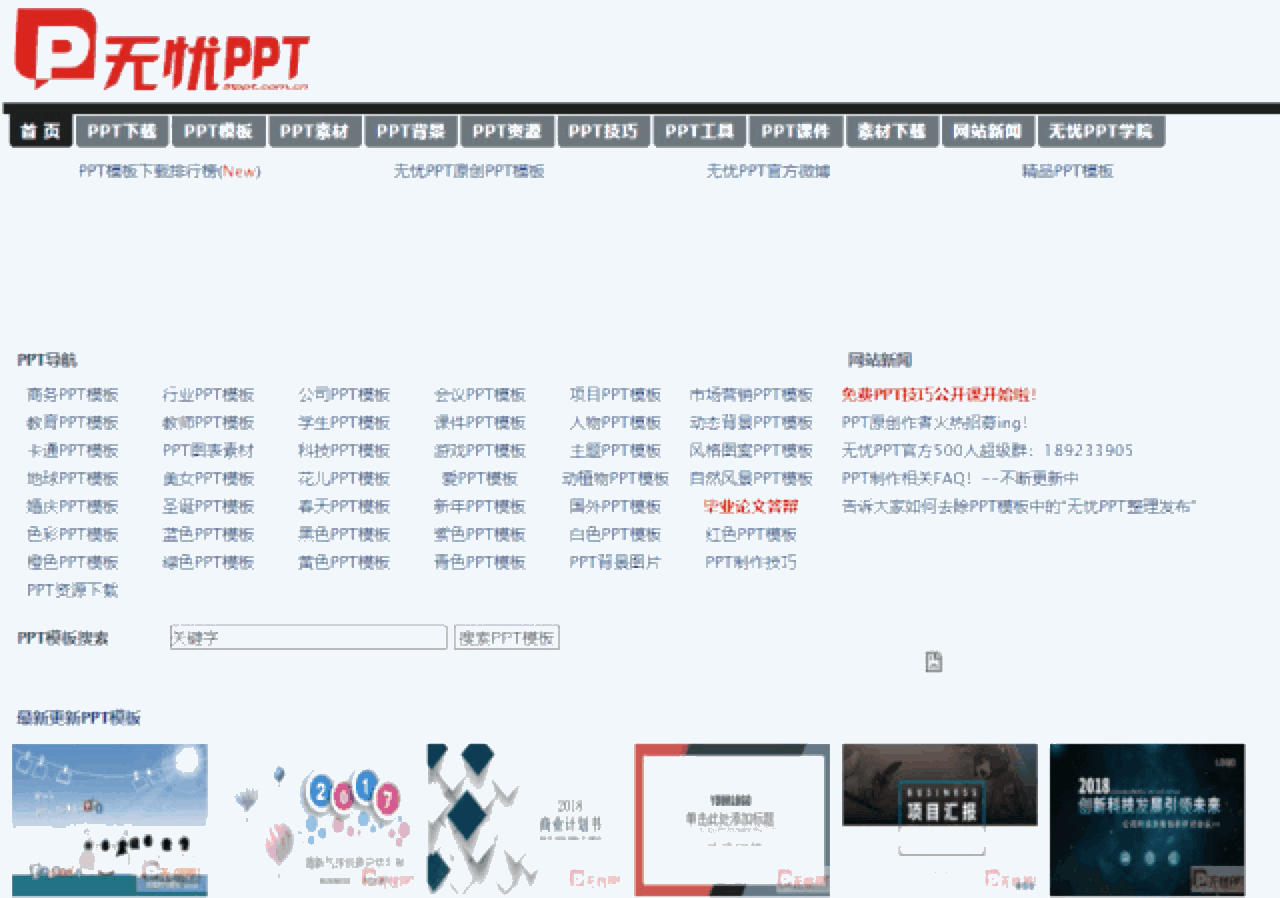Open the 素材下载 navigation tab
1280x898 pixels.
point(892,131)
